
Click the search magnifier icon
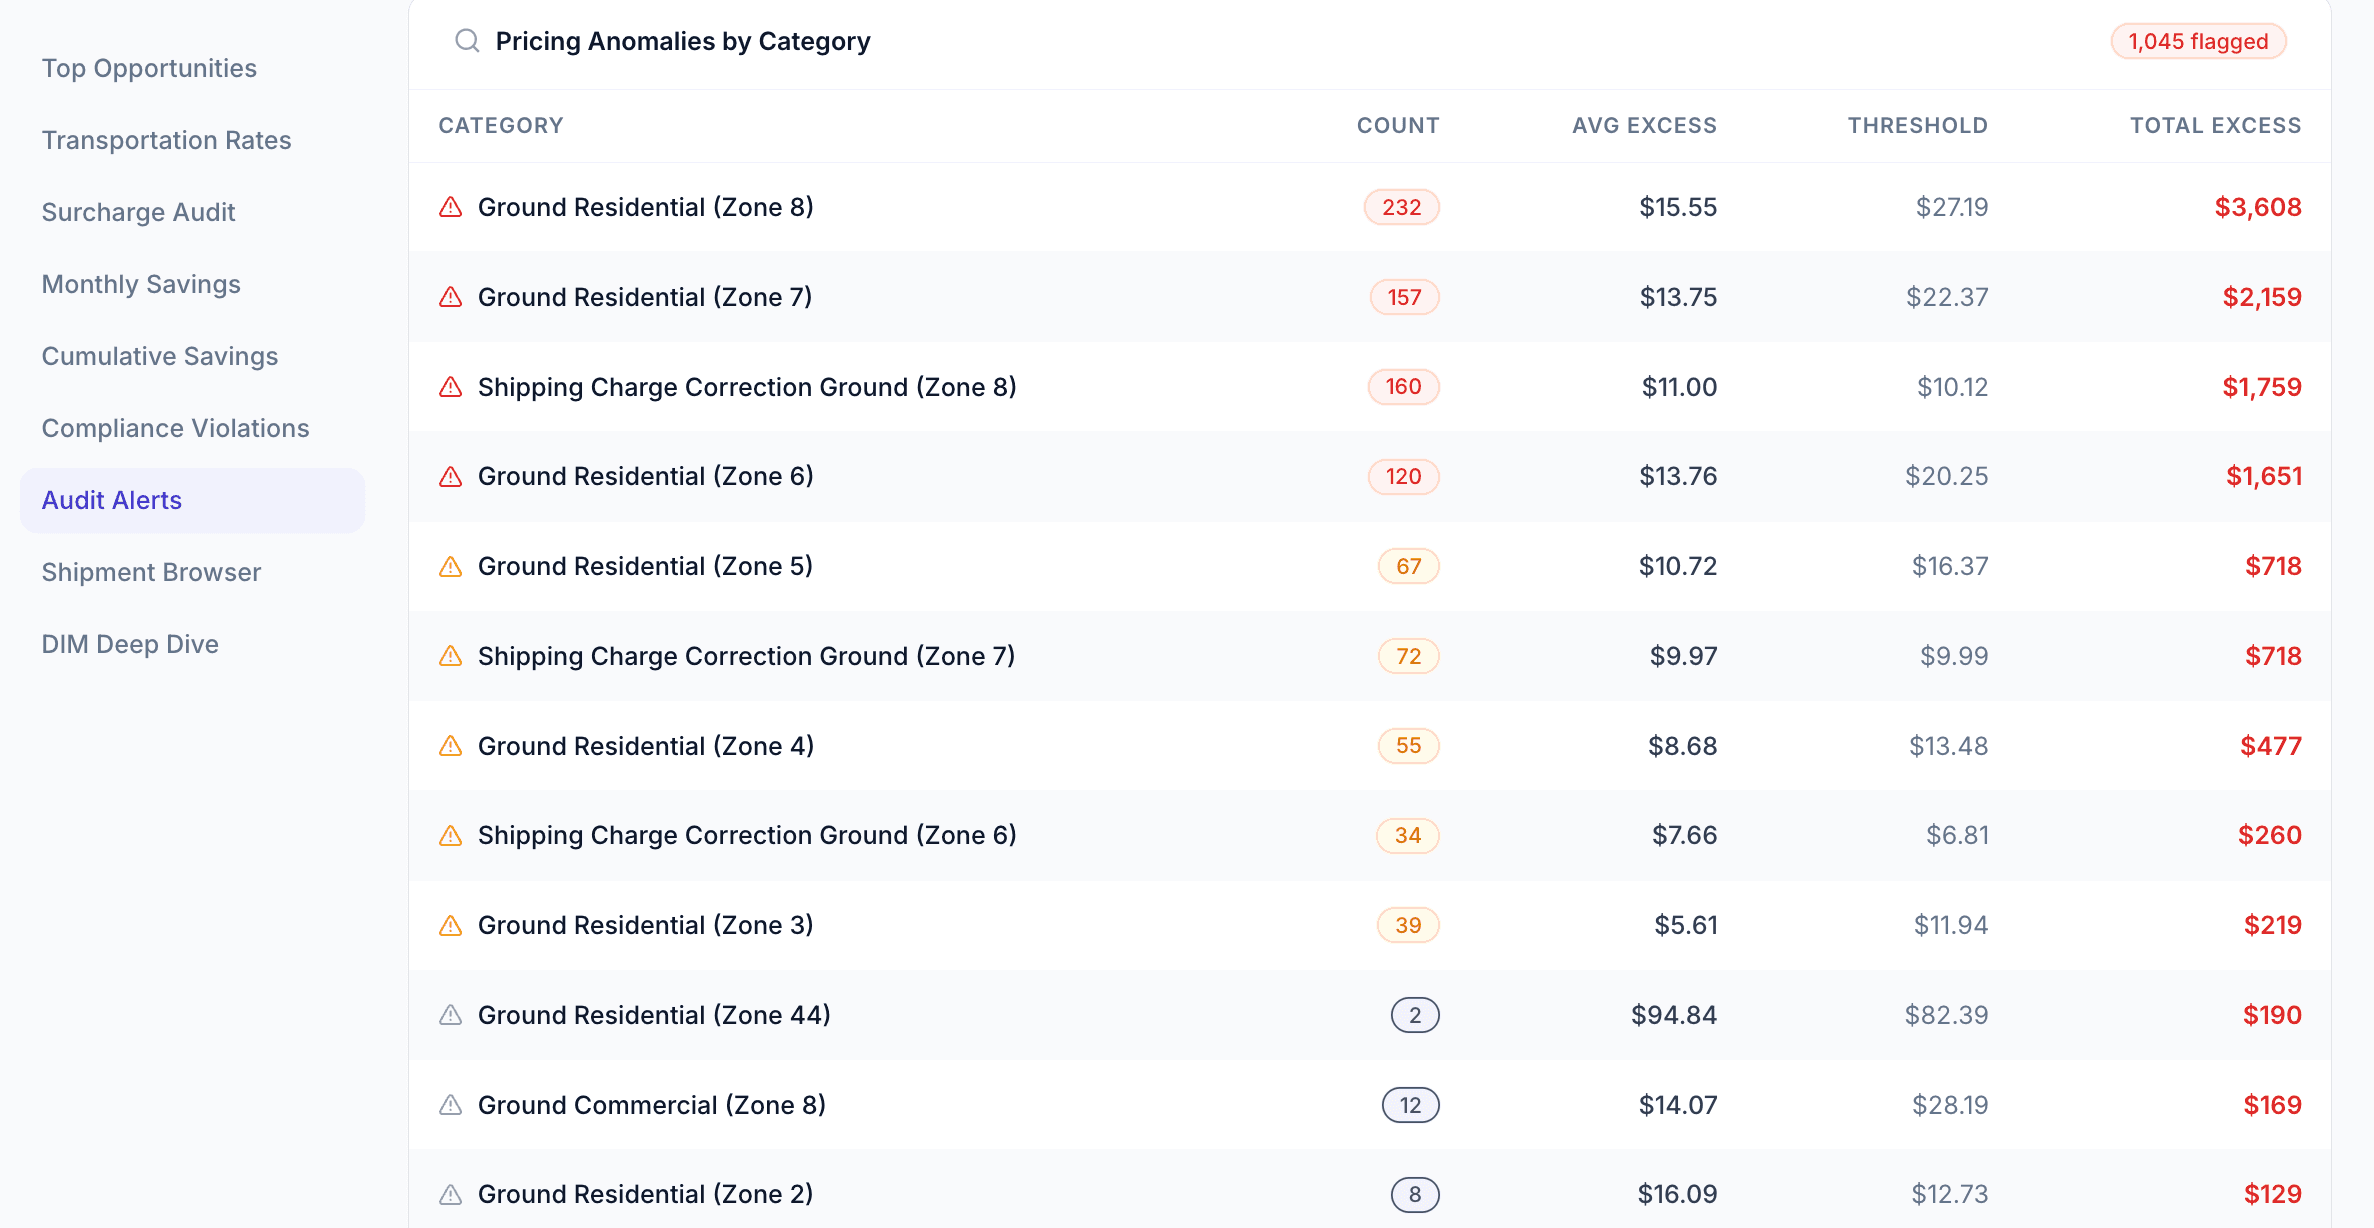(x=466, y=40)
